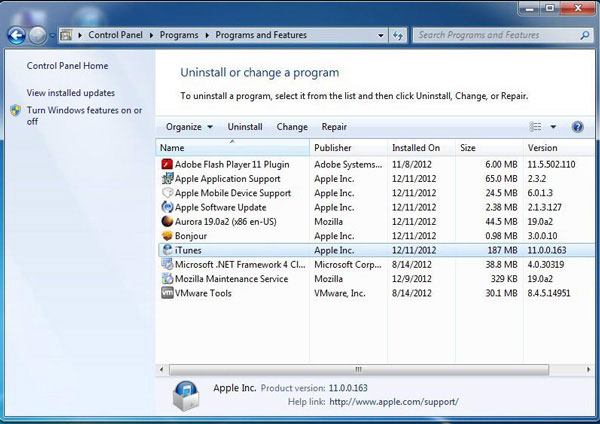Click the VMware Tools icon
600x424 pixels.
tap(167, 293)
